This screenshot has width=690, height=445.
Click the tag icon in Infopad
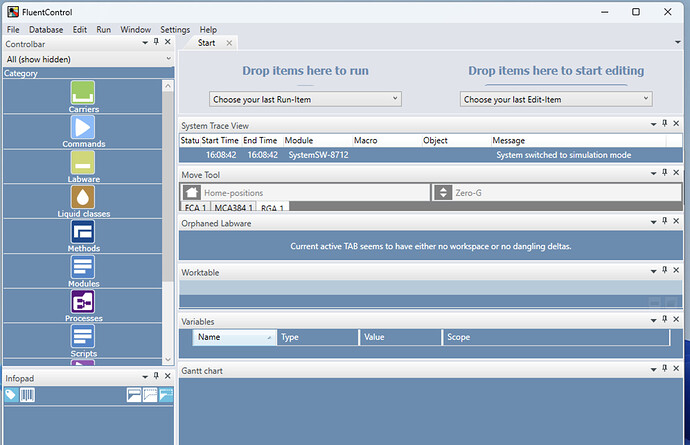(11, 395)
